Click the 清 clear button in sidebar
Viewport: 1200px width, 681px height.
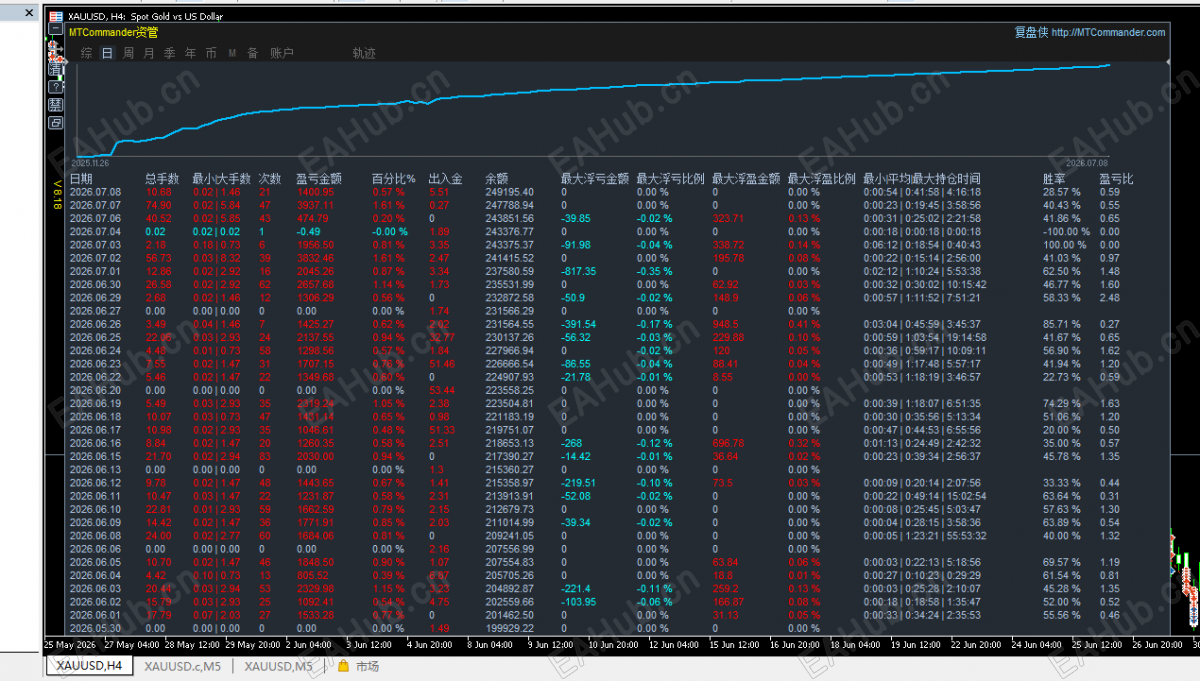(x=56, y=69)
